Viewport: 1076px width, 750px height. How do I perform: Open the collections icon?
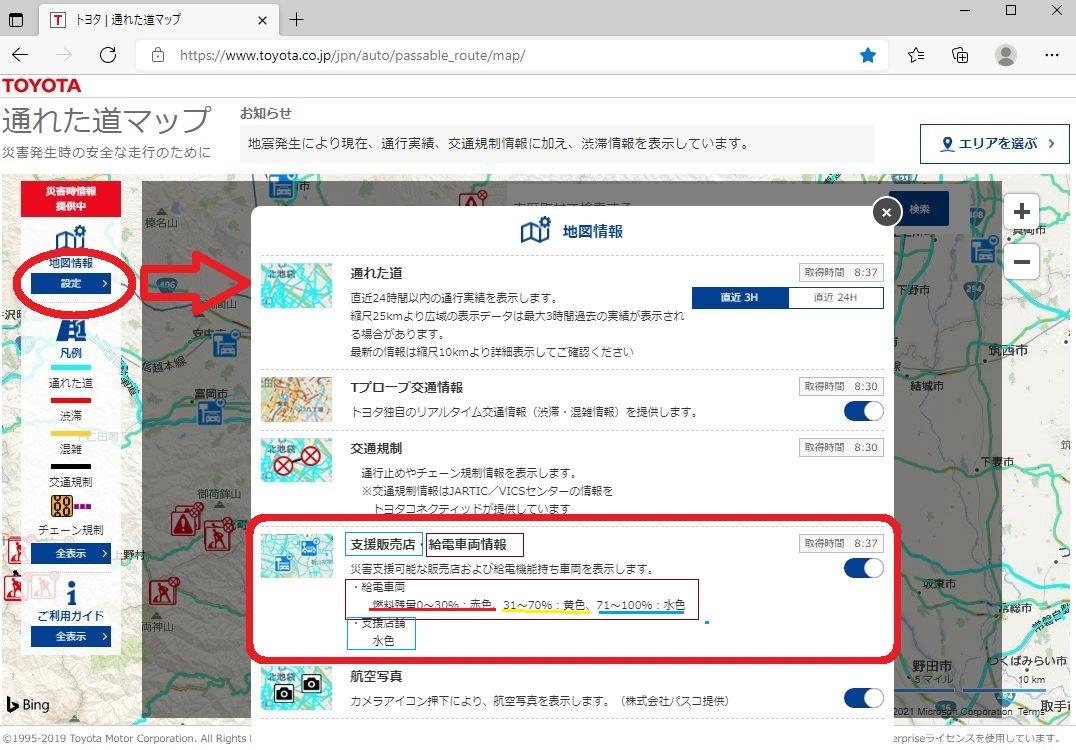click(960, 55)
